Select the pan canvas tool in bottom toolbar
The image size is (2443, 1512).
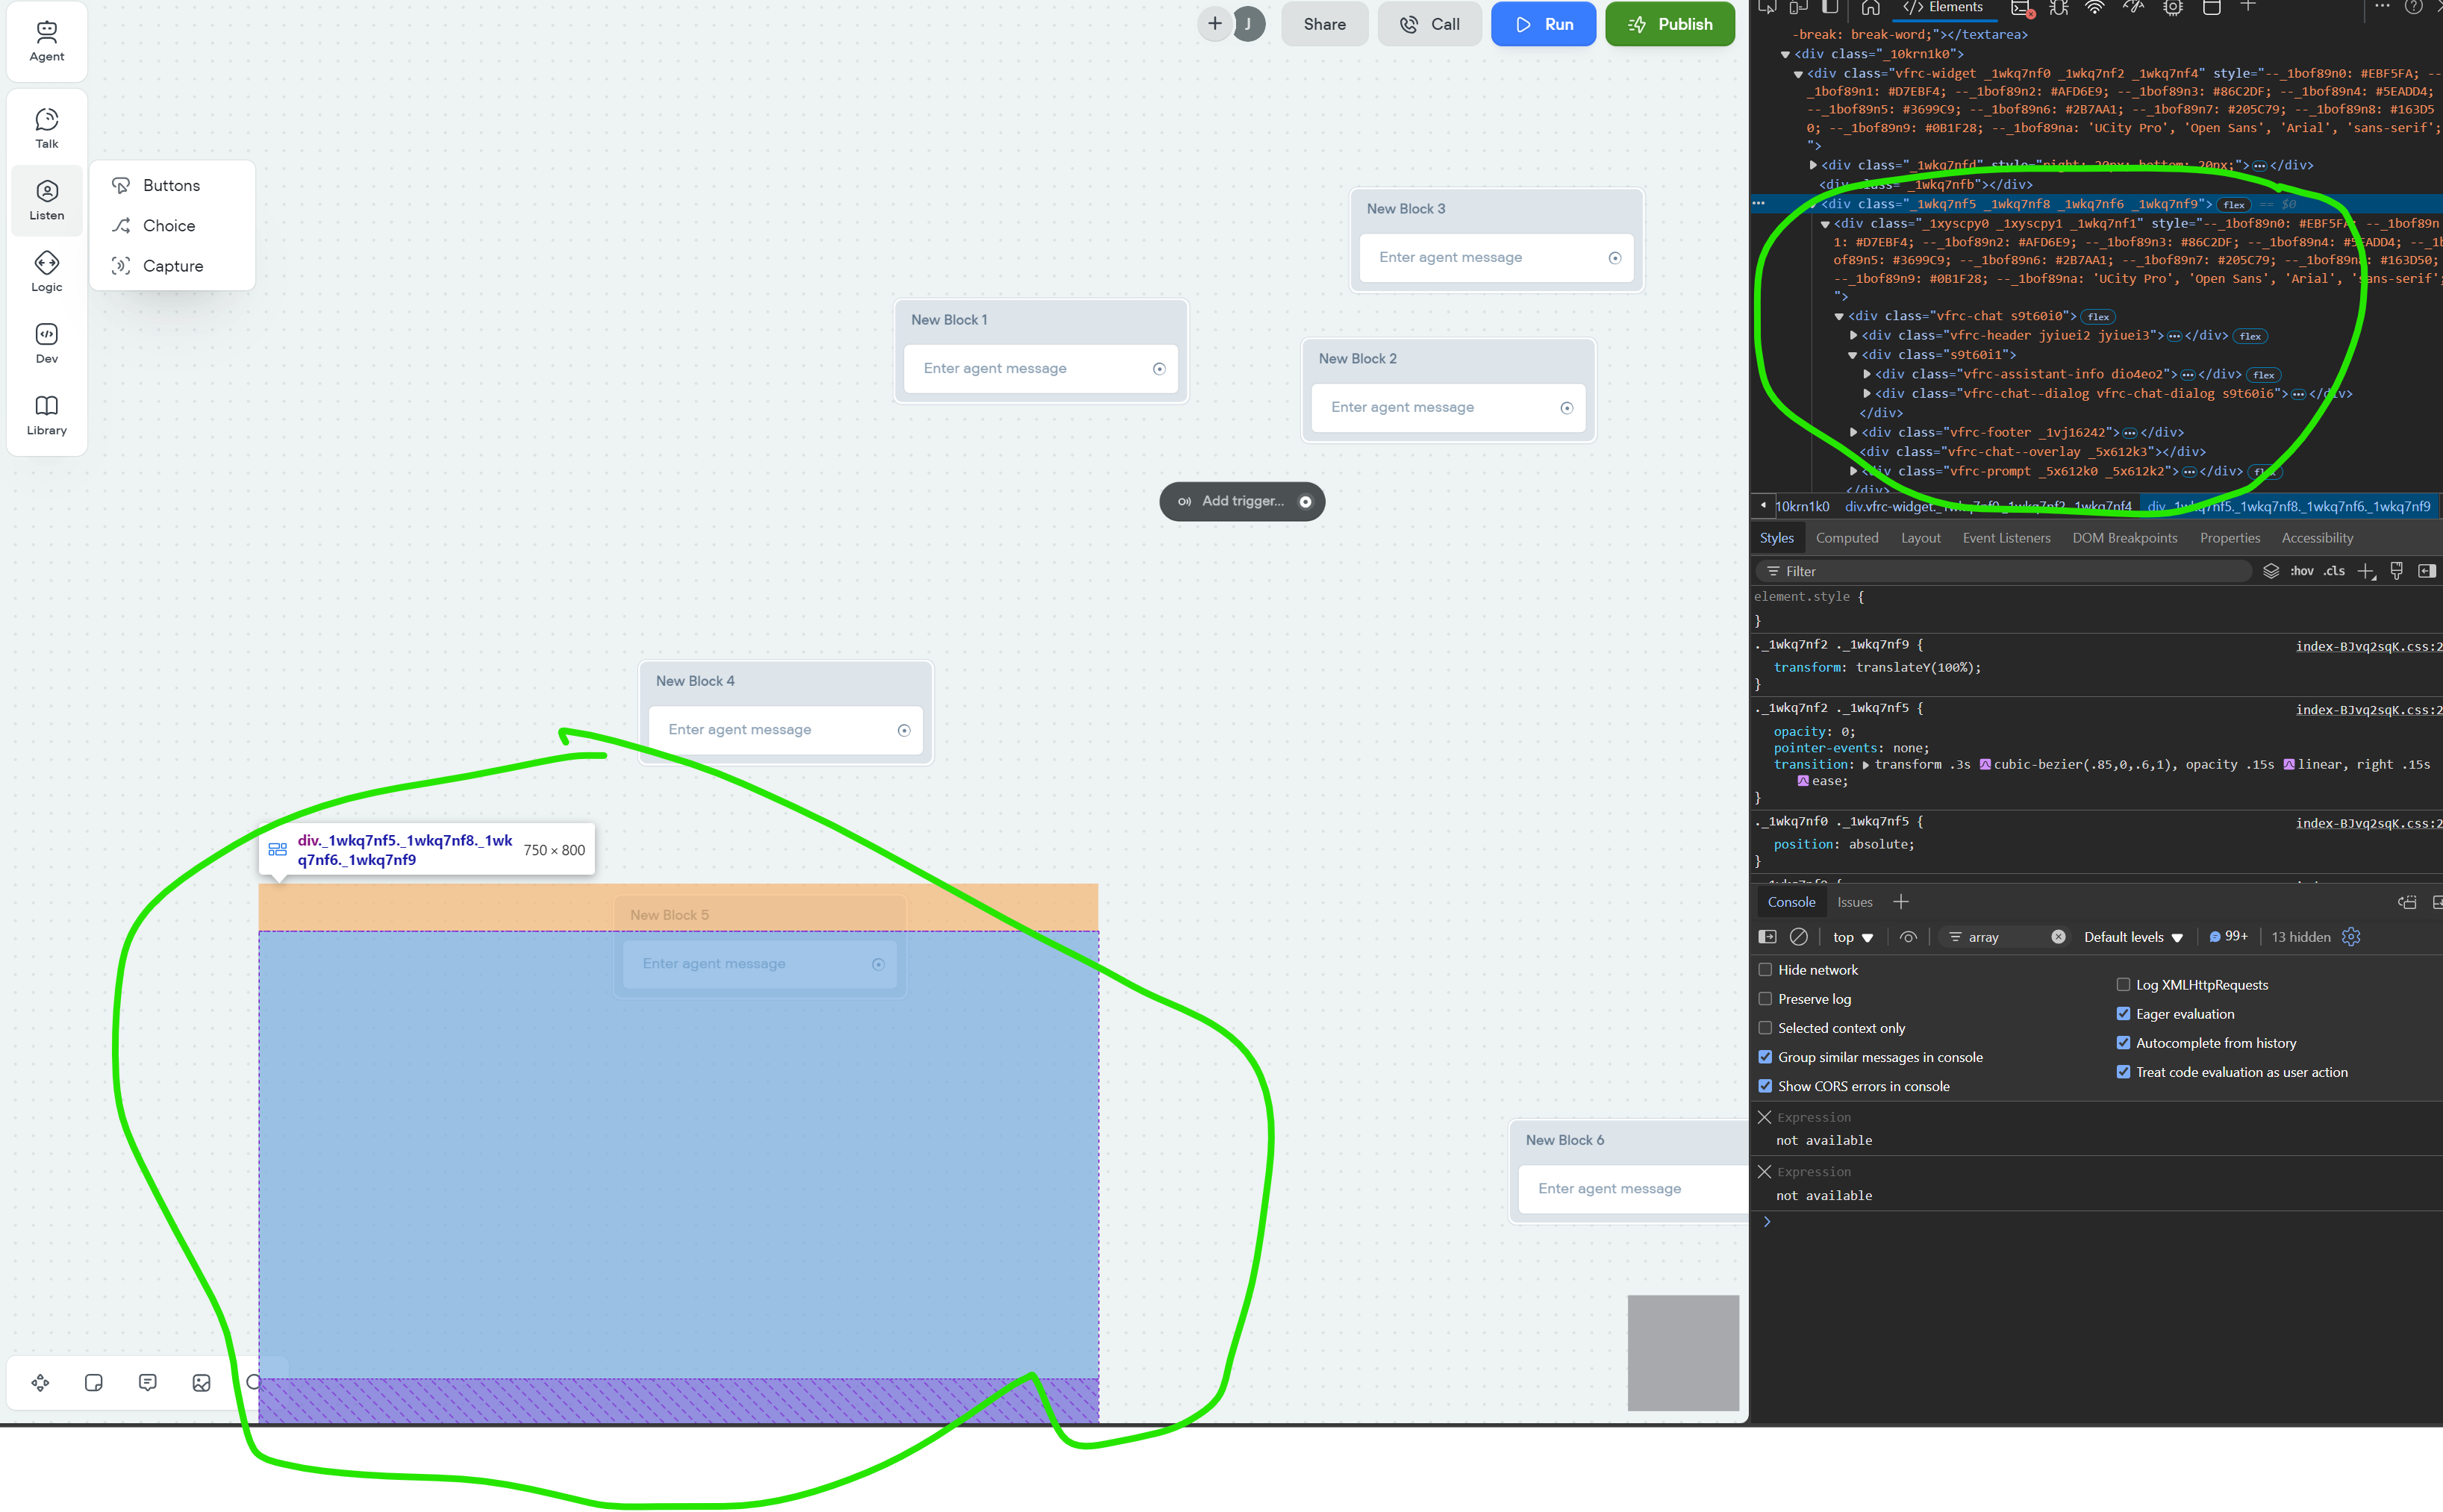coord(40,1382)
